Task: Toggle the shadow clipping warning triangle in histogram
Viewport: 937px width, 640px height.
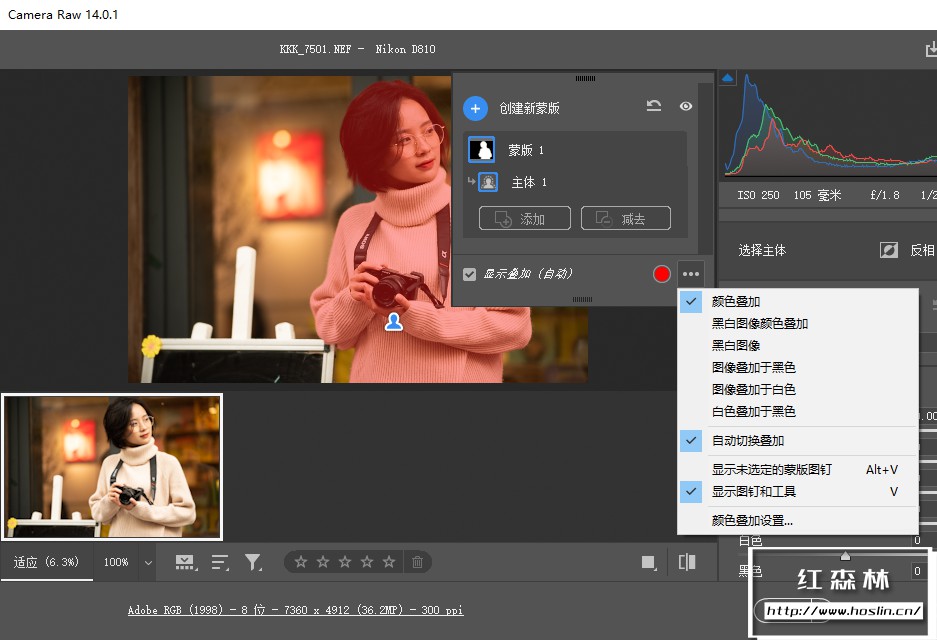Action: tap(727, 78)
